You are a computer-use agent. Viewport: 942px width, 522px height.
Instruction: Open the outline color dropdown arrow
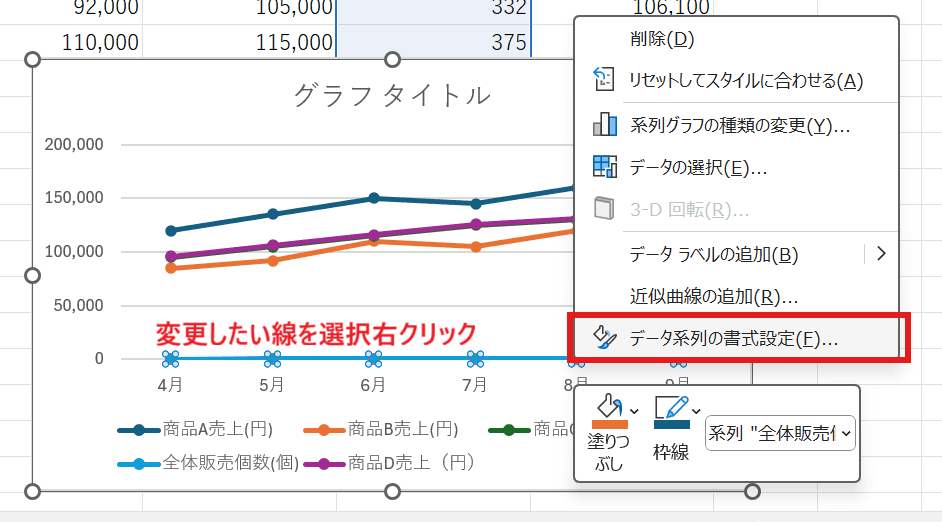tap(695, 410)
